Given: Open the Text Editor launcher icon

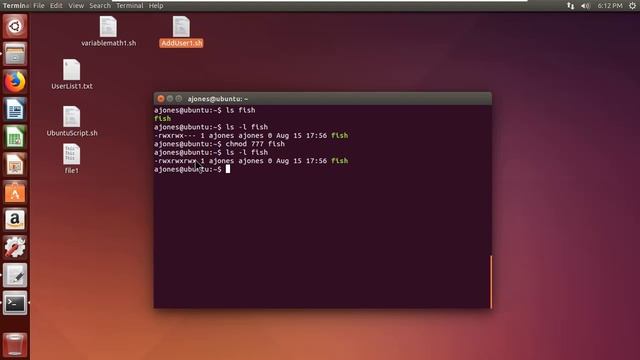Looking at the screenshot, I should [x=15, y=275].
